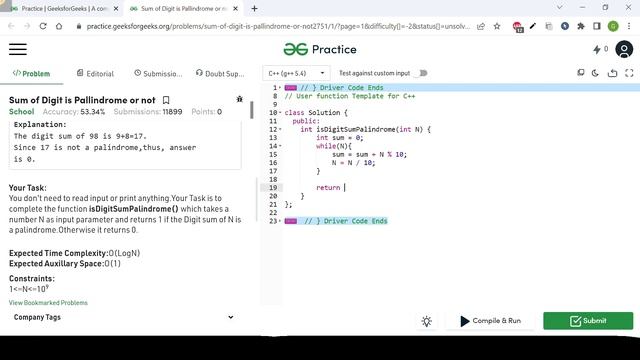Click 'Submissions: 11899' text

pos(148,112)
